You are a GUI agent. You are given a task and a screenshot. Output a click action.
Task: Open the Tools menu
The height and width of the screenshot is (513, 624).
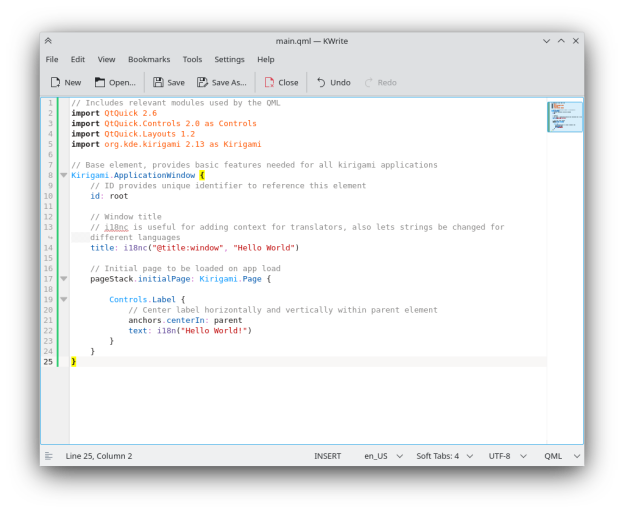[x=192, y=60]
